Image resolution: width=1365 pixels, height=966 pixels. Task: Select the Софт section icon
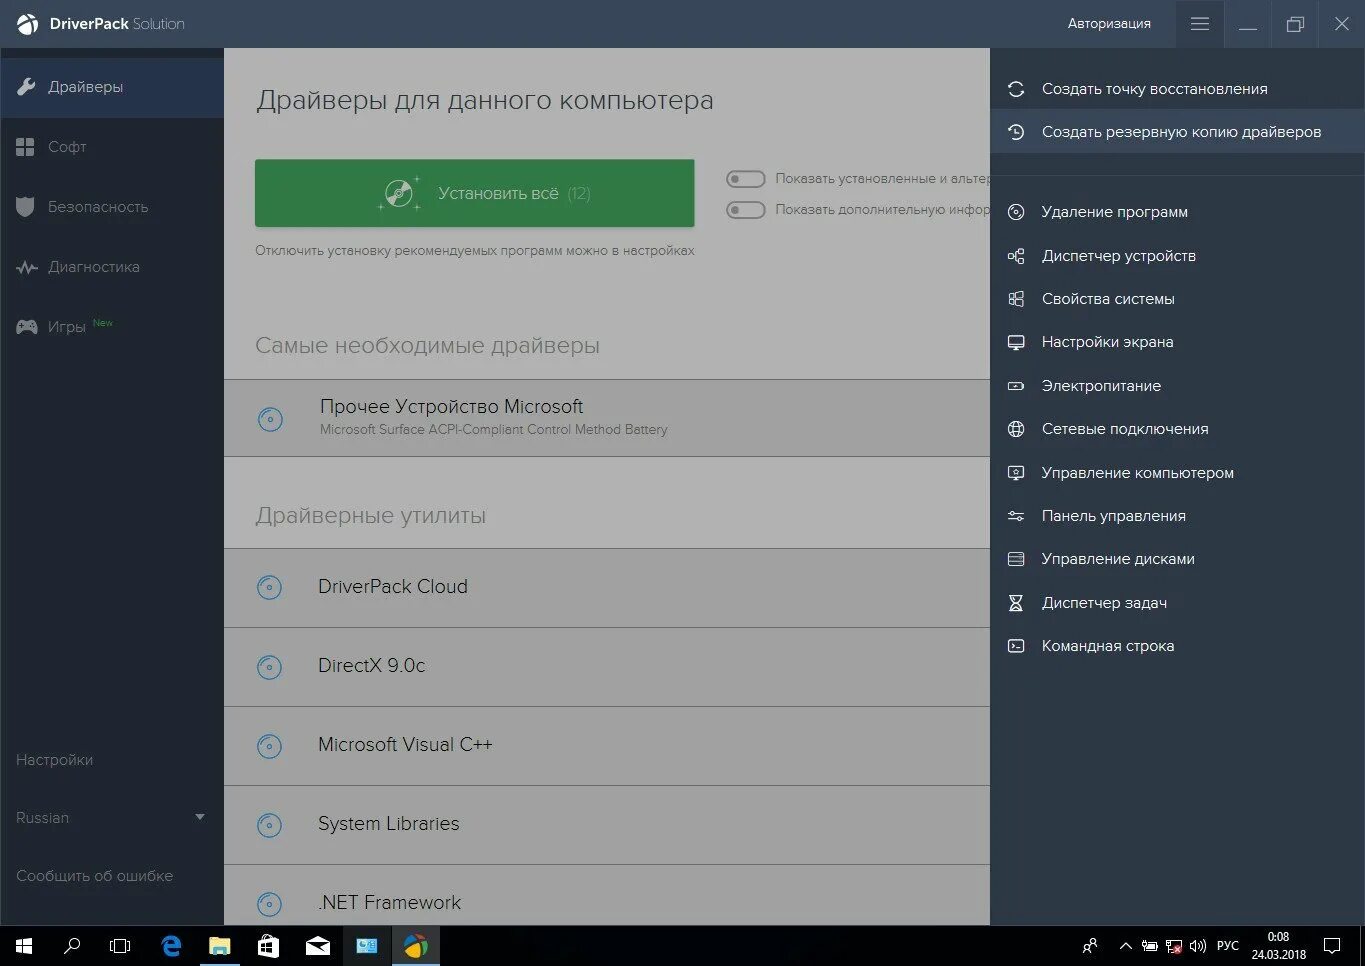pos(25,147)
